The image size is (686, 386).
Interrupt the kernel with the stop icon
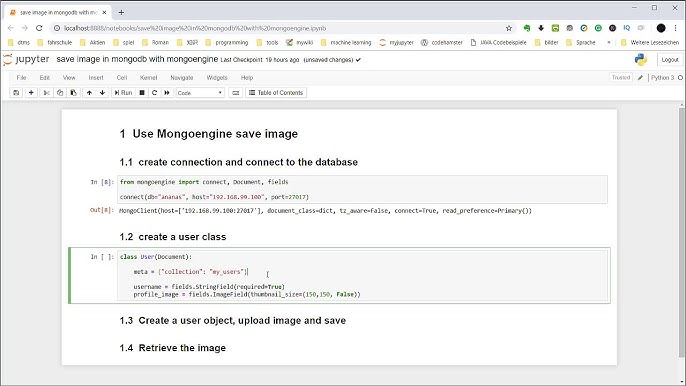(142, 93)
